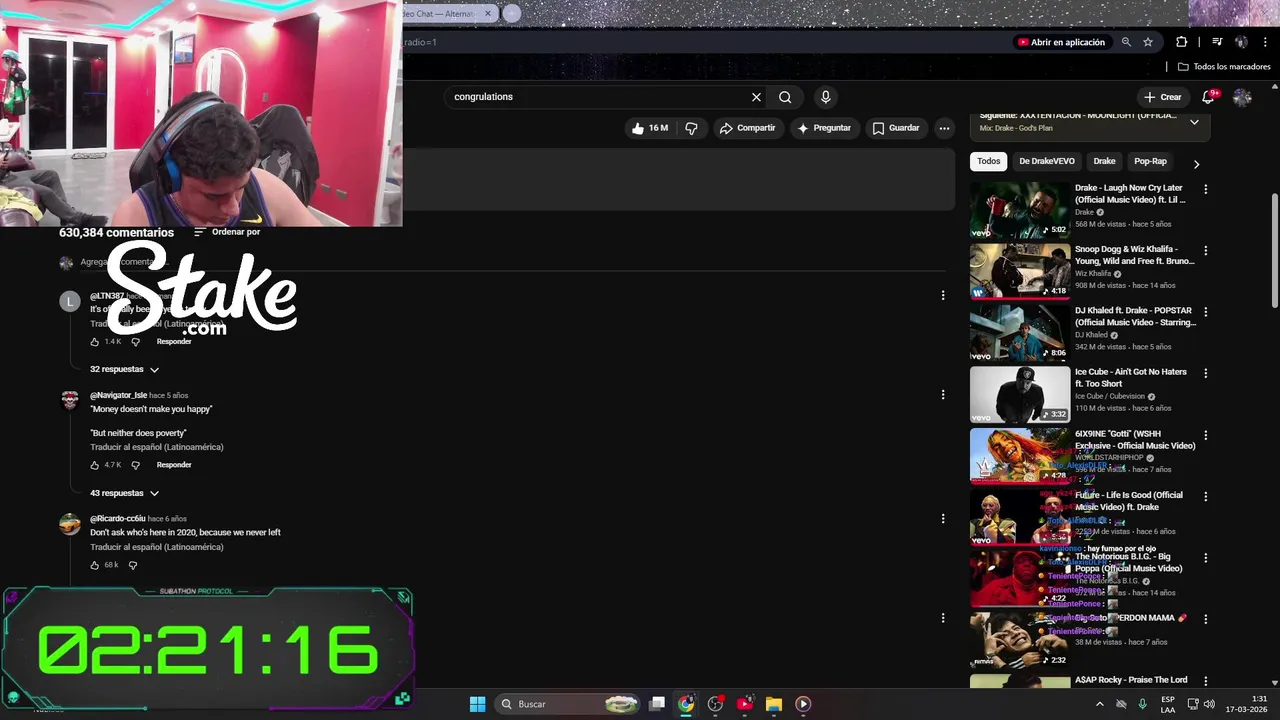This screenshot has height=720, width=1280.
Task: Toggle the microphone tray icon
Action: pyautogui.click(x=1142, y=704)
